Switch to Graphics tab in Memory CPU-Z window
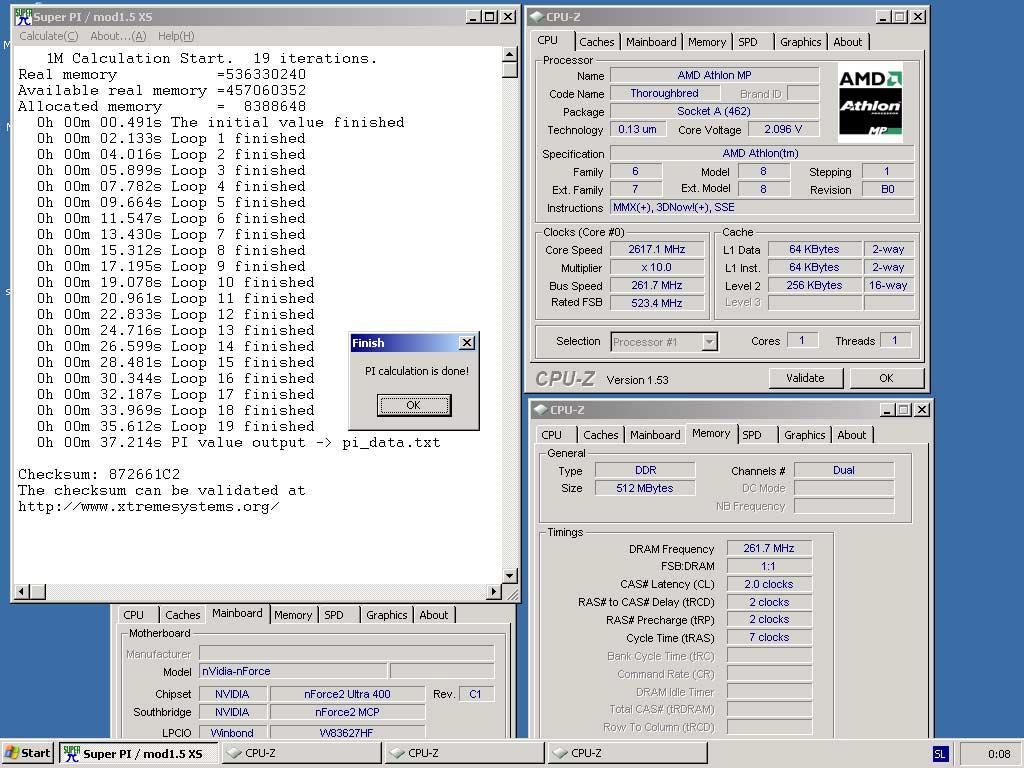This screenshot has width=1024, height=768. [805, 435]
